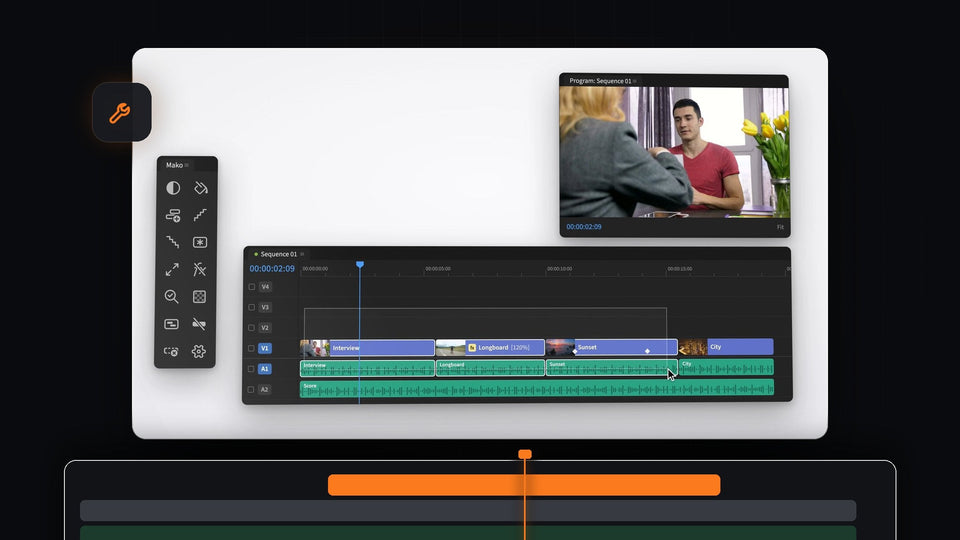Toggle the highlighted V1 track target
The height and width of the screenshot is (540, 960).
pyautogui.click(x=264, y=348)
